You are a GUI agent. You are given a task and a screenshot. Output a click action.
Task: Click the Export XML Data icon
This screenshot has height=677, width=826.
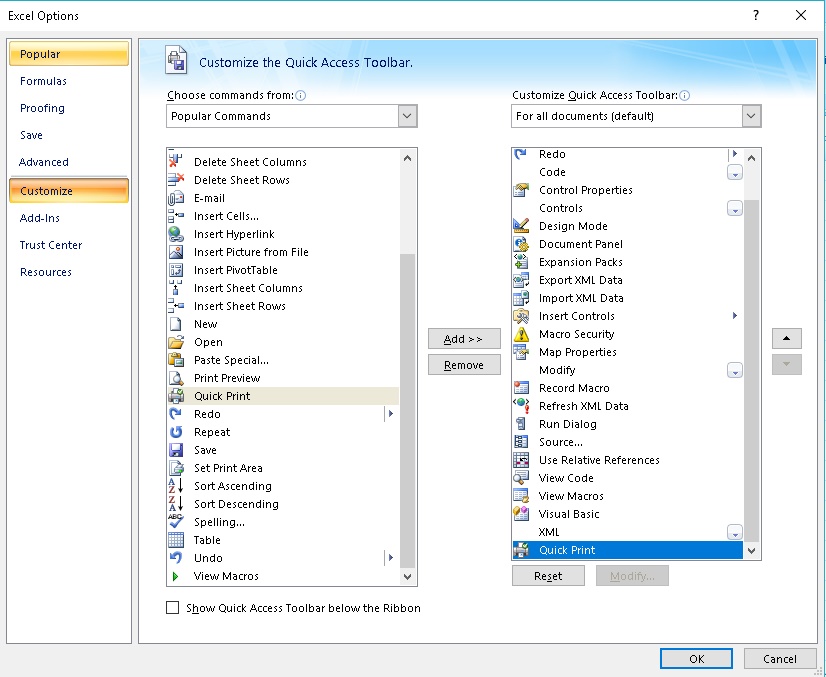521,280
